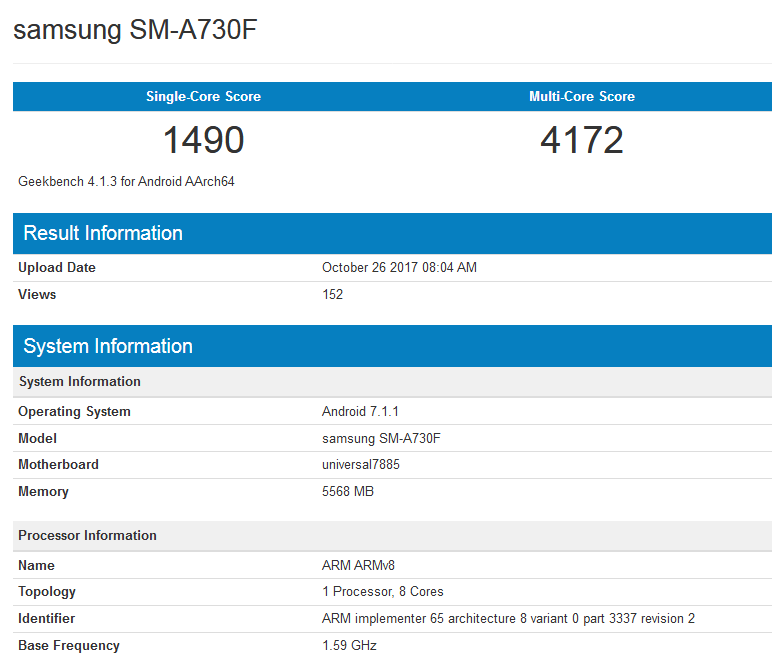Select the Operating System label
781x664 pixels.
74,412
